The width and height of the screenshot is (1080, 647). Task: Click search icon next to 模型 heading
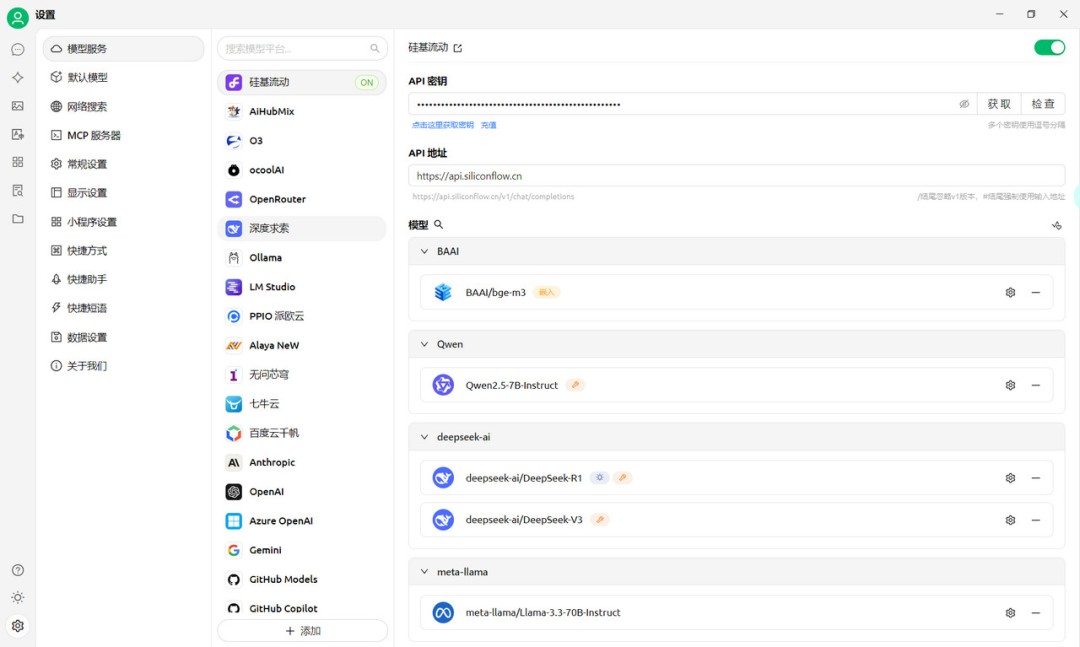[x=438, y=225]
